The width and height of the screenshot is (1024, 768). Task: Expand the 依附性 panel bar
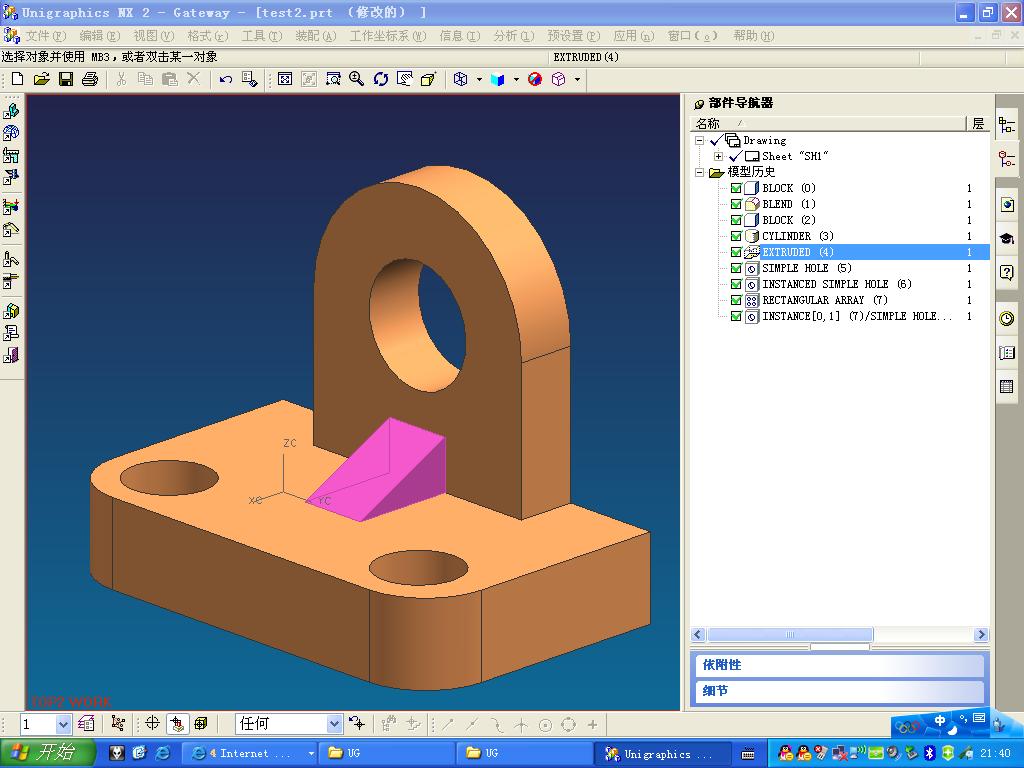point(840,665)
